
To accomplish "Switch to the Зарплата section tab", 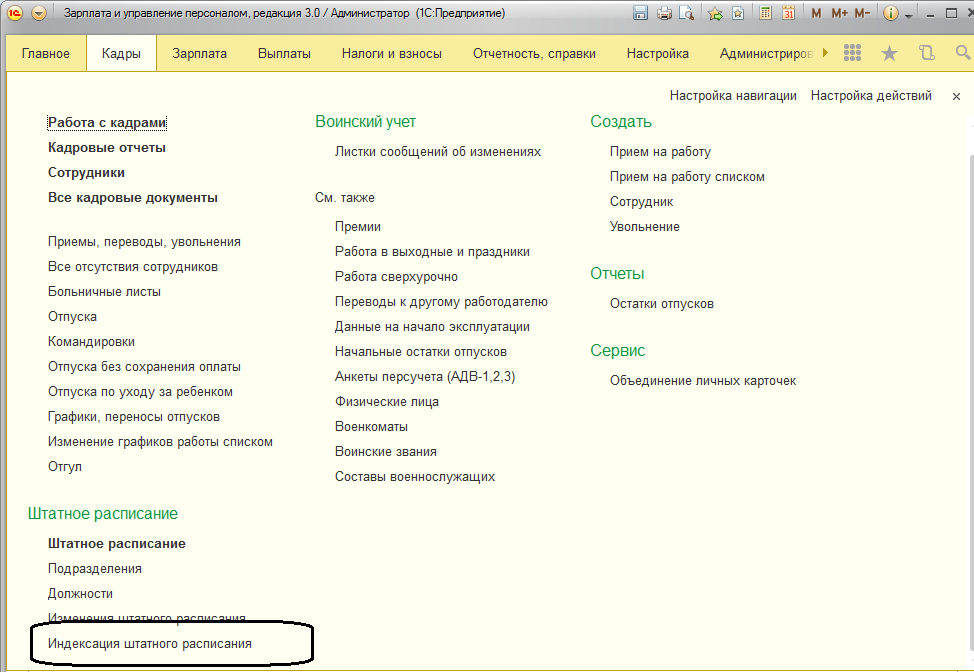I will pyautogui.click(x=199, y=53).
